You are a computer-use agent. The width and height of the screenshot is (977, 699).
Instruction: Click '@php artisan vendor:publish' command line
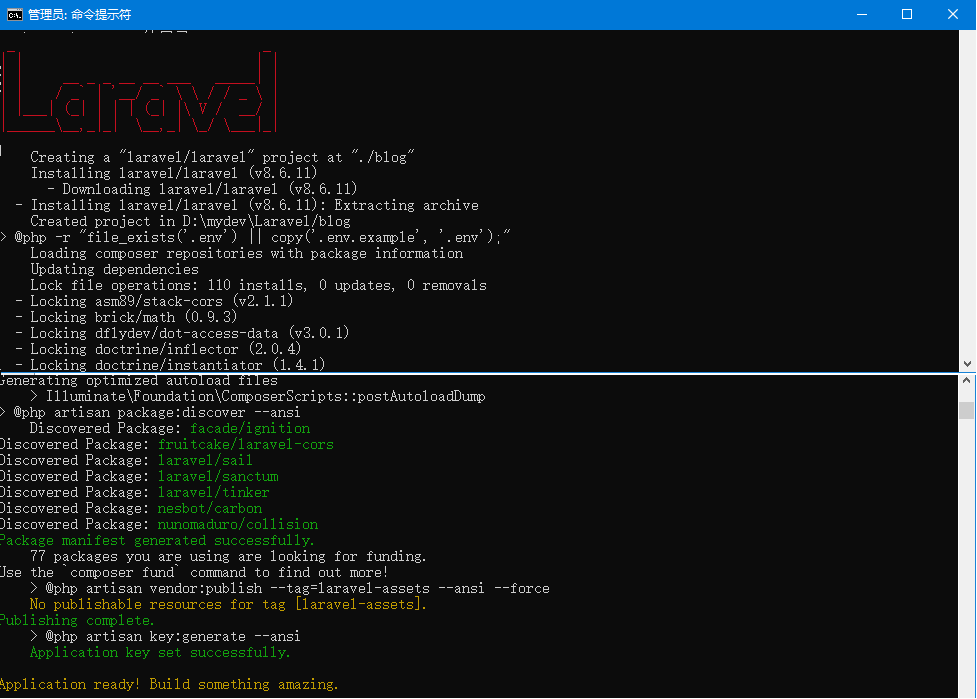click(x=290, y=589)
